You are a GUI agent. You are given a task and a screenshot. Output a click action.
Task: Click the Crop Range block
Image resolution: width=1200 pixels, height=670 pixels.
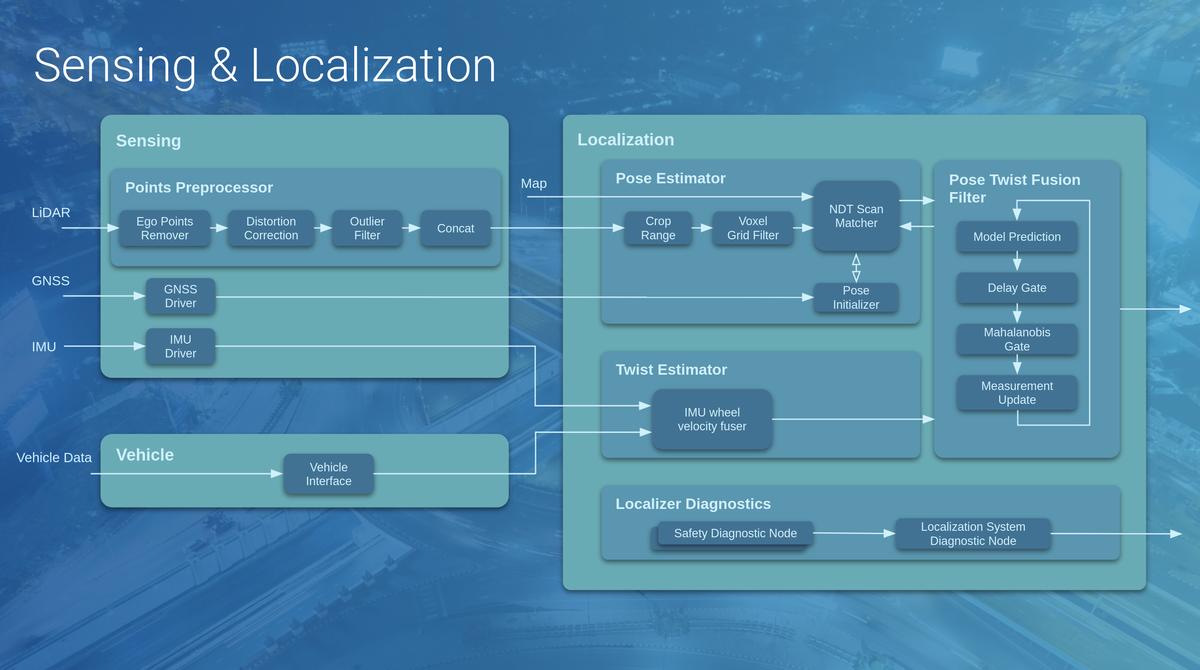point(658,228)
